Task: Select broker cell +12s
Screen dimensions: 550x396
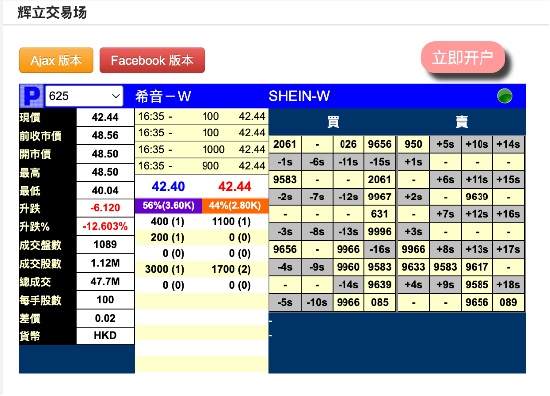Action: [x=477, y=214]
